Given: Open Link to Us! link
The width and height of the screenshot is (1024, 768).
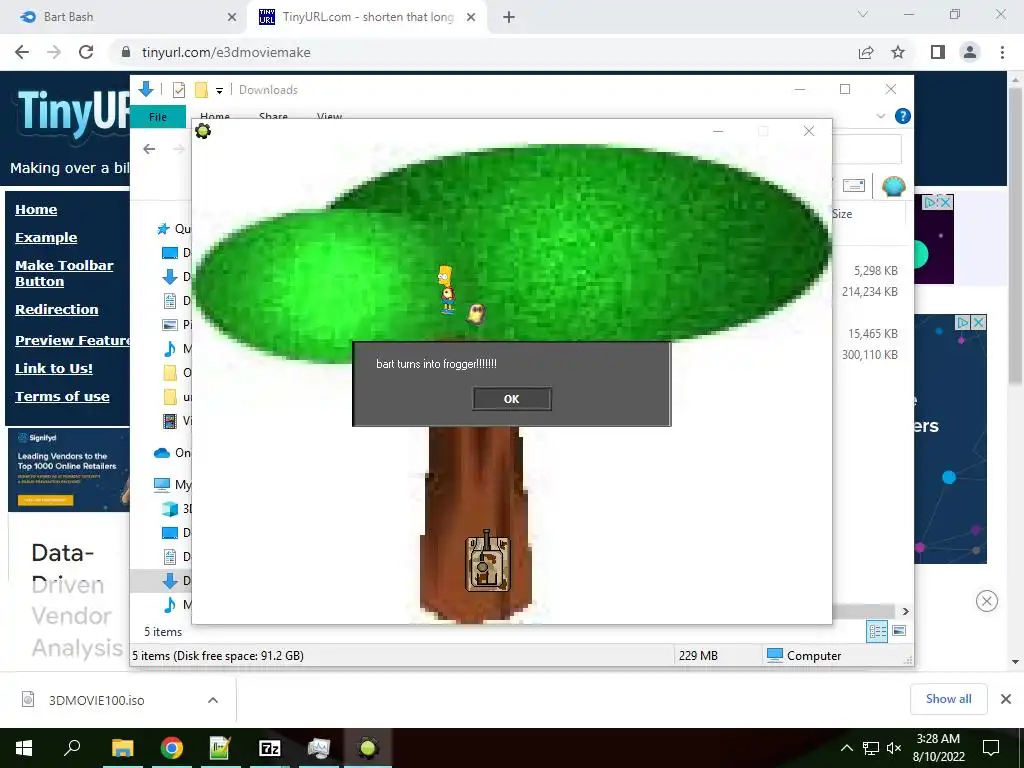Looking at the screenshot, I should pos(54,368).
